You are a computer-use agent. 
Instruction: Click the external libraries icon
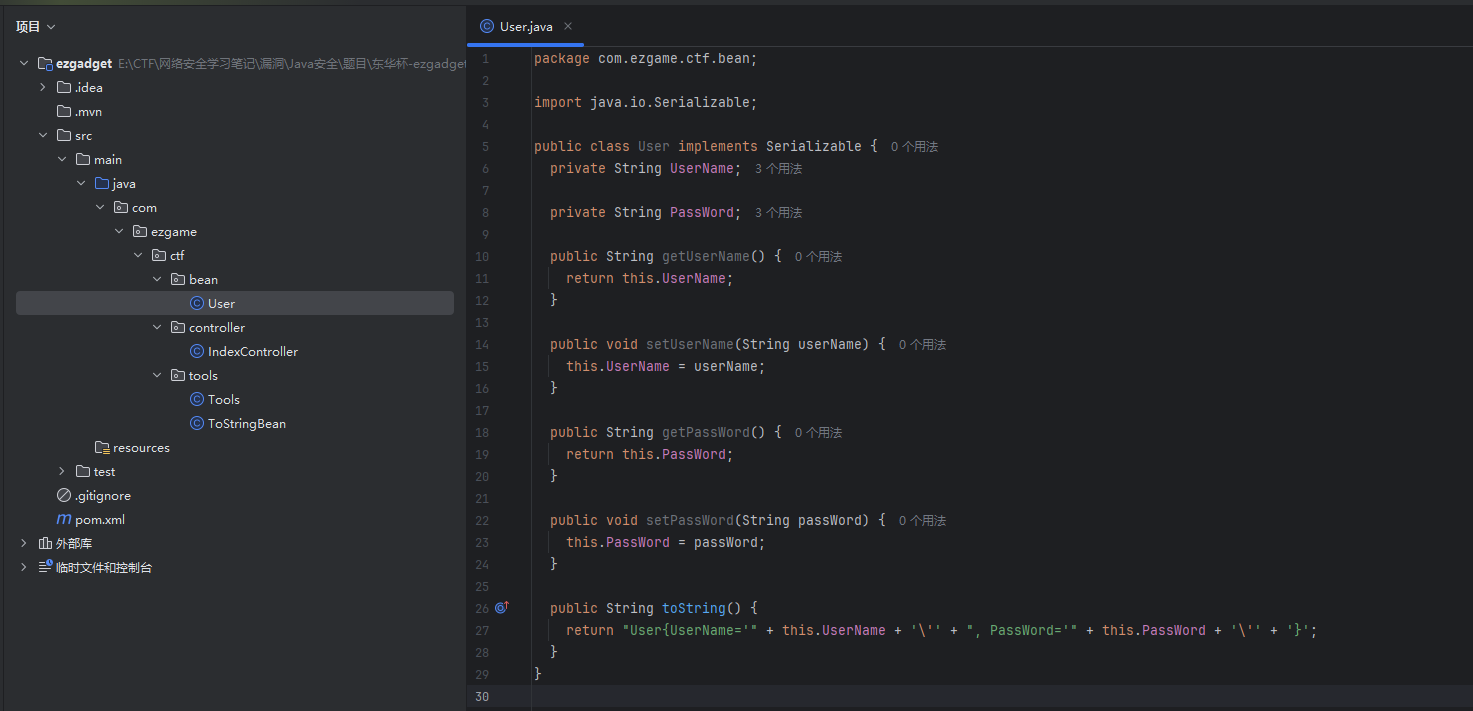[45, 544]
